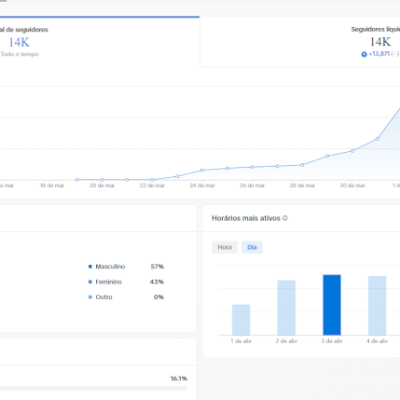Click the Masculino legend color square
The image size is (400, 400).
90,266
